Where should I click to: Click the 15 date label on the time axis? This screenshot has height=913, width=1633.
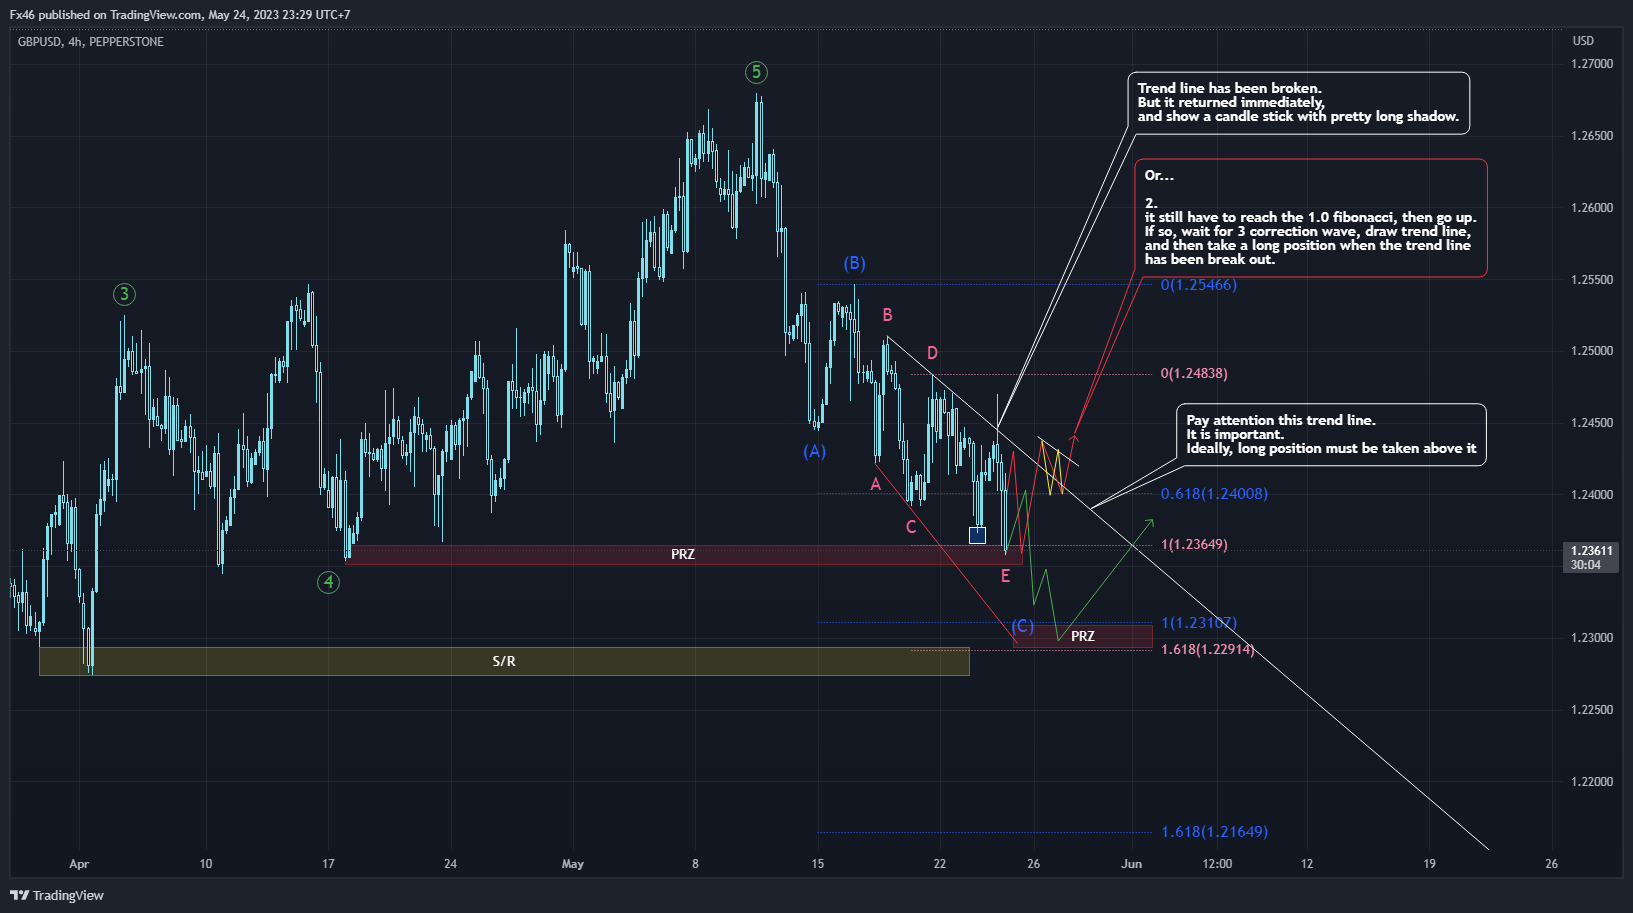click(x=818, y=864)
